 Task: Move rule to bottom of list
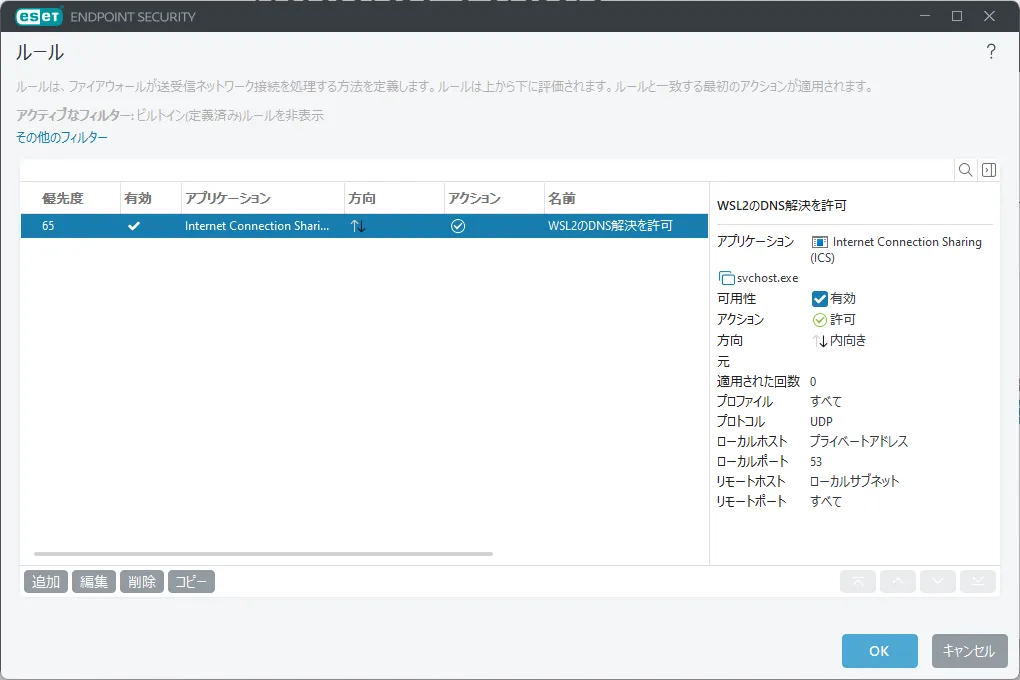[x=977, y=582]
